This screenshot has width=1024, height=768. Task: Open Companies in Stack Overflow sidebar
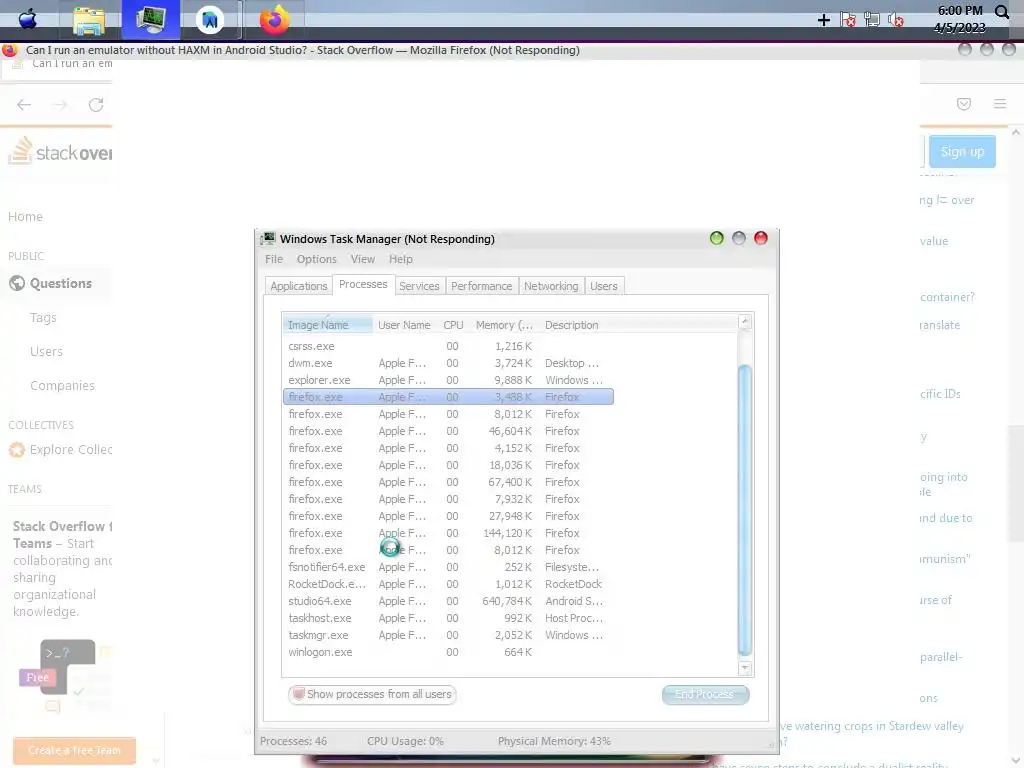(x=62, y=385)
